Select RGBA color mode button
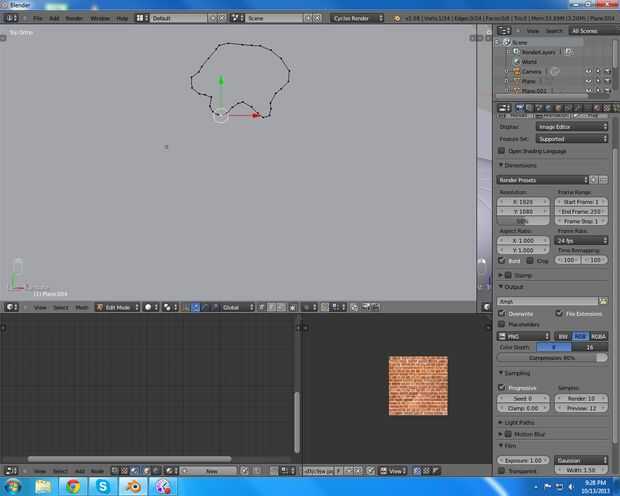The width and height of the screenshot is (620, 496). click(x=598, y=337)
